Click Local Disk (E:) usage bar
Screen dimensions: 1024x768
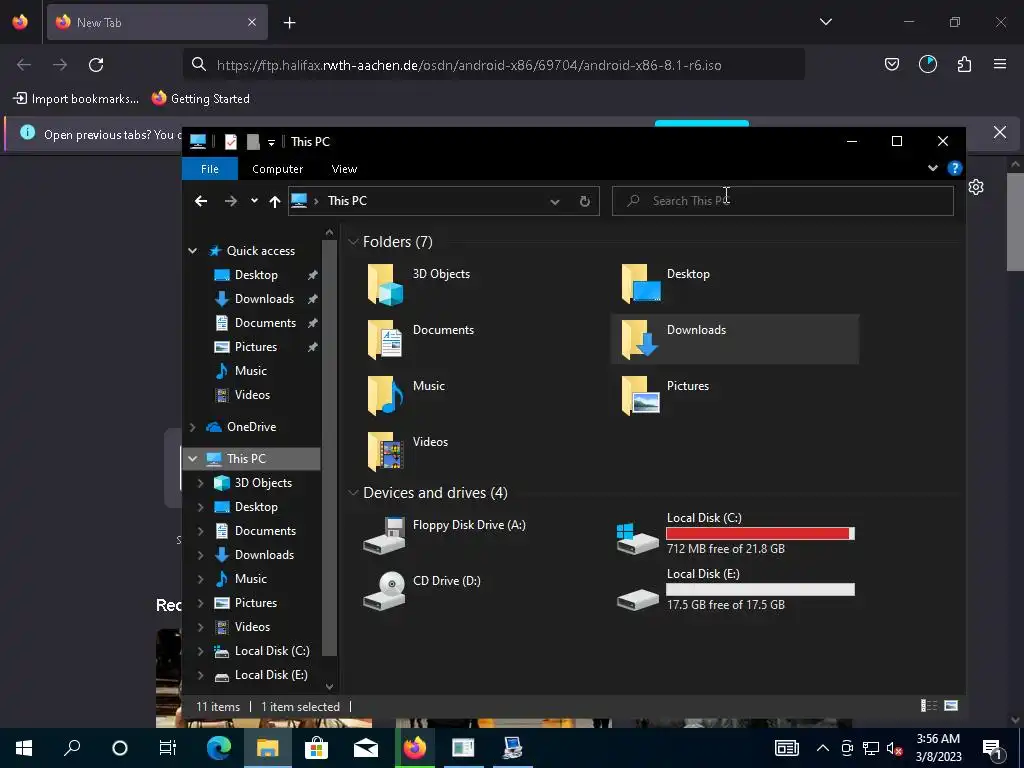point(760,590)
